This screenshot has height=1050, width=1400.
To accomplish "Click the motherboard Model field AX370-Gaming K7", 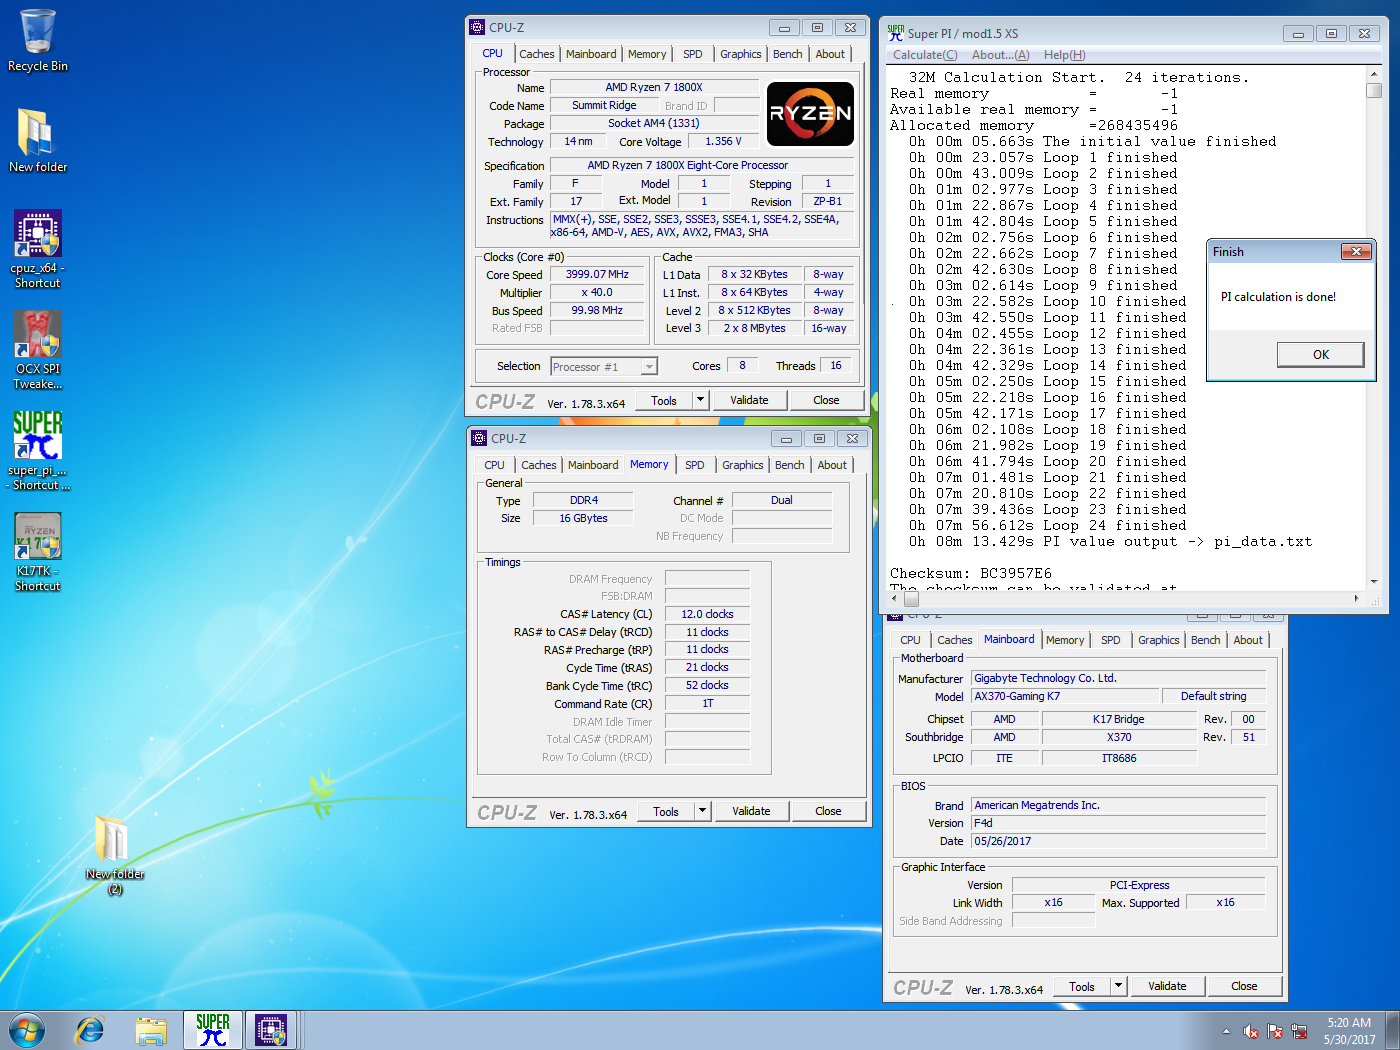I will [1065, 697].
